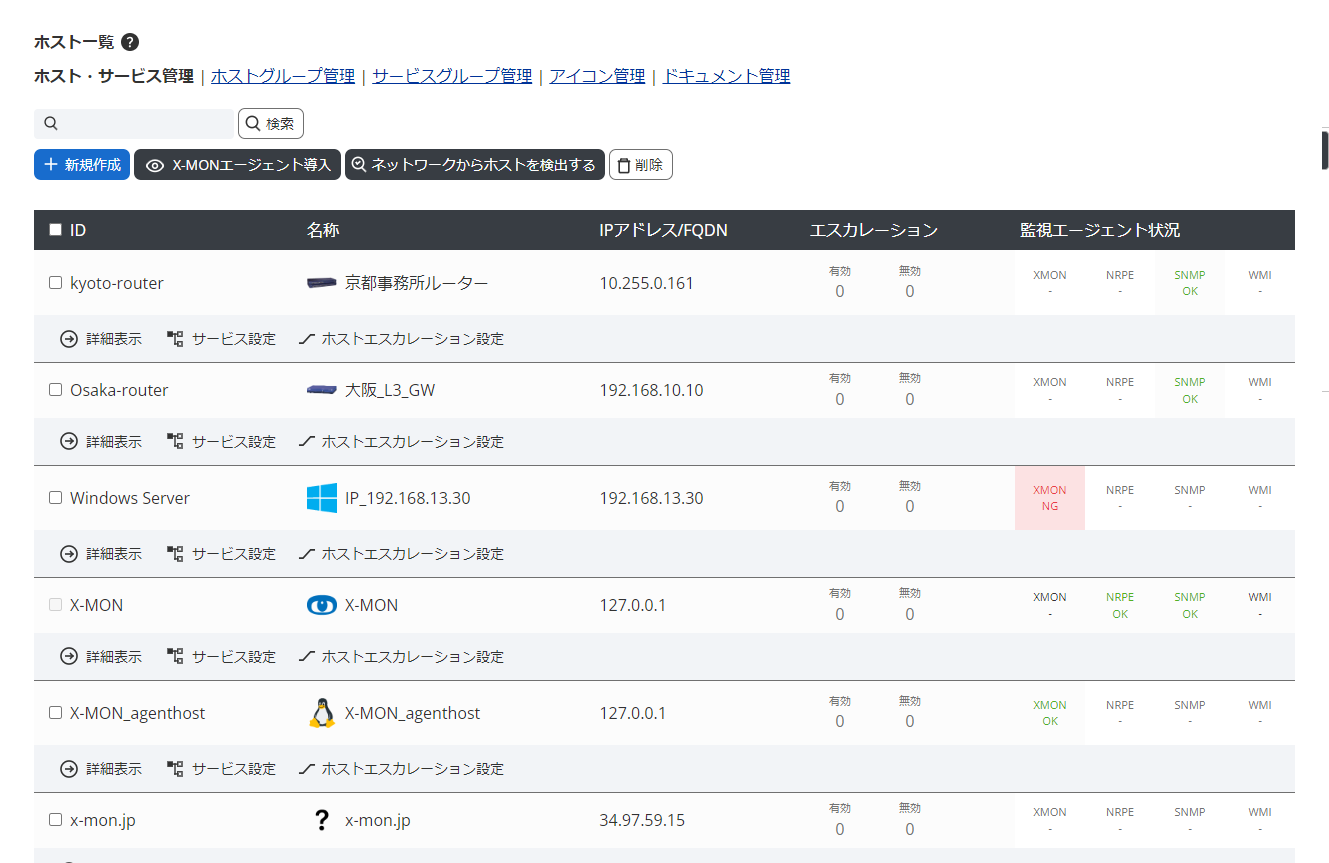Click IP address 192.168.10.10
Viewport: 1329px width, 863px height.
[x=651, y=390]
